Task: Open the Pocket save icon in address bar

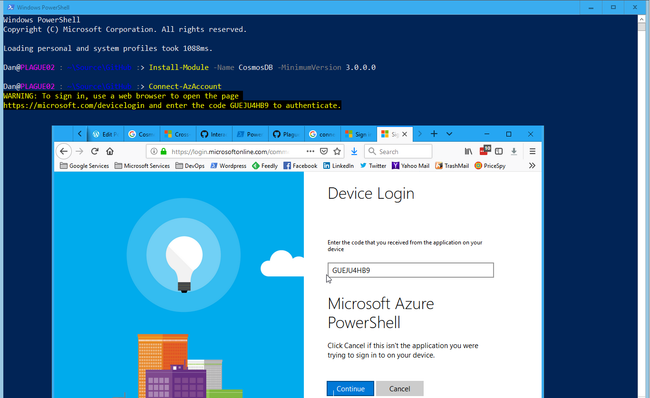Action: [324, 151]
